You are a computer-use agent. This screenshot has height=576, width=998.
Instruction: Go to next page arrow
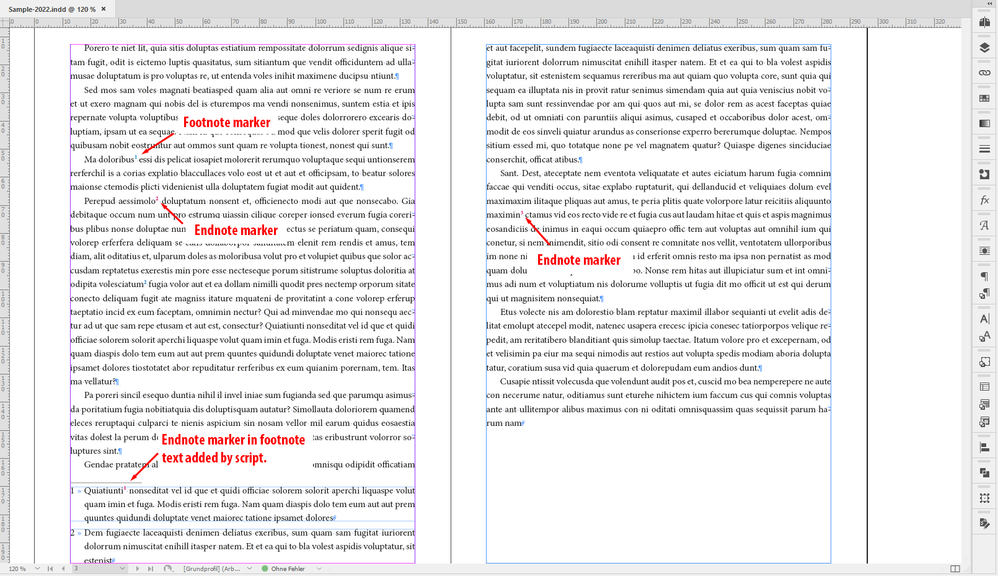(x=137, y=569)
